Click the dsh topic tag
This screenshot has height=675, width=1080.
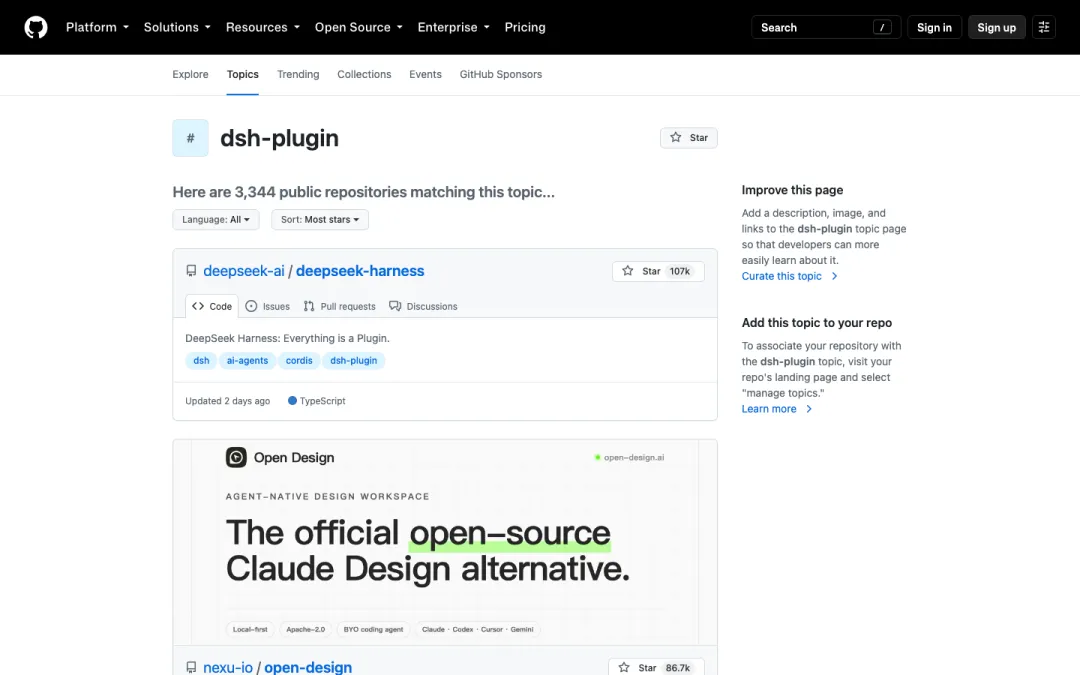201,361
